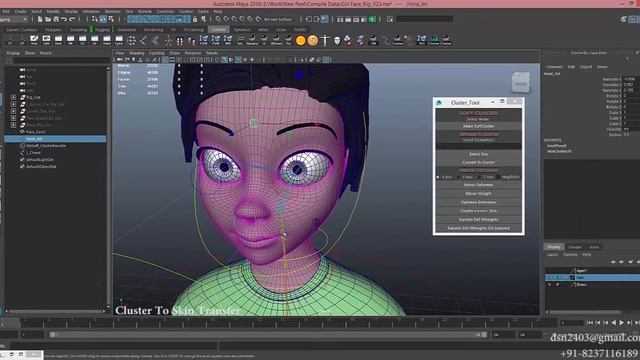The image size is (640, 360).
Task: Select the Z Axis radio button
Action: (478, 177)
